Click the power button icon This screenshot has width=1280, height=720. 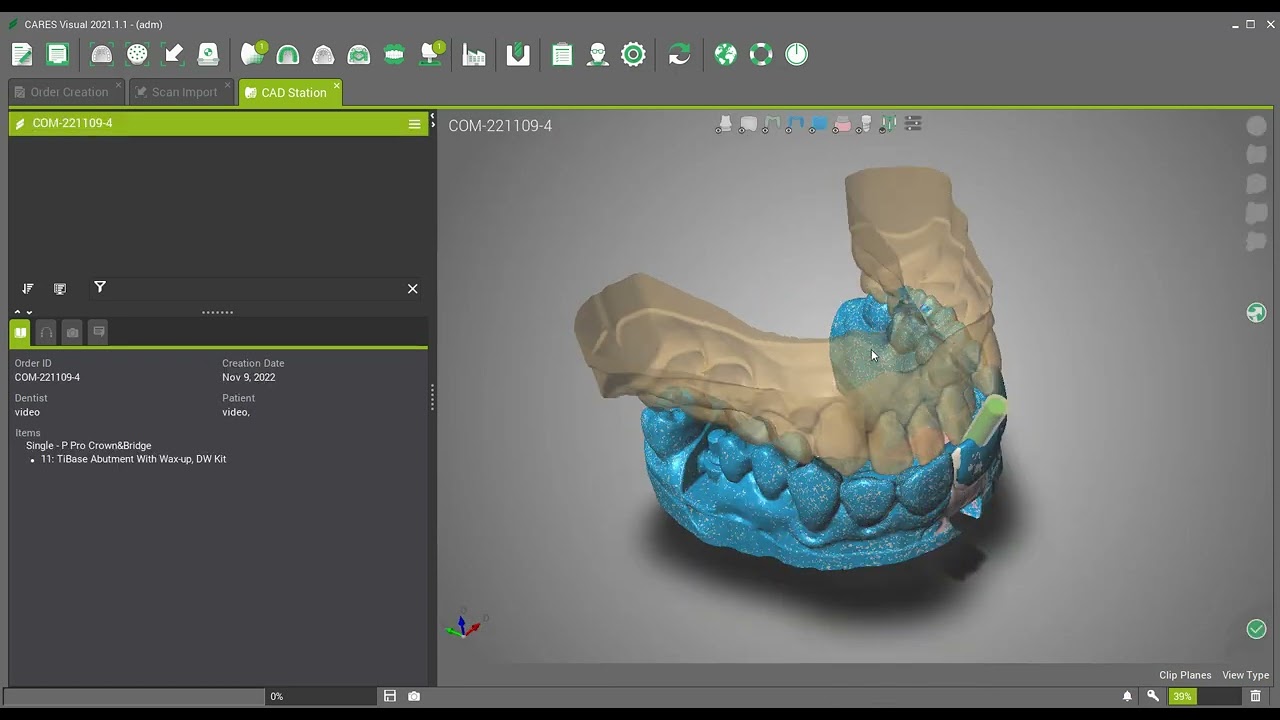point(797,54)
